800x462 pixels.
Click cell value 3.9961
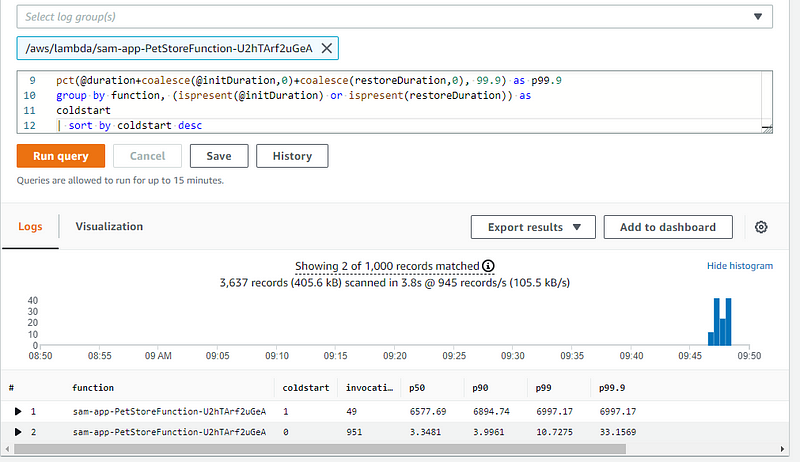point(488,432)
